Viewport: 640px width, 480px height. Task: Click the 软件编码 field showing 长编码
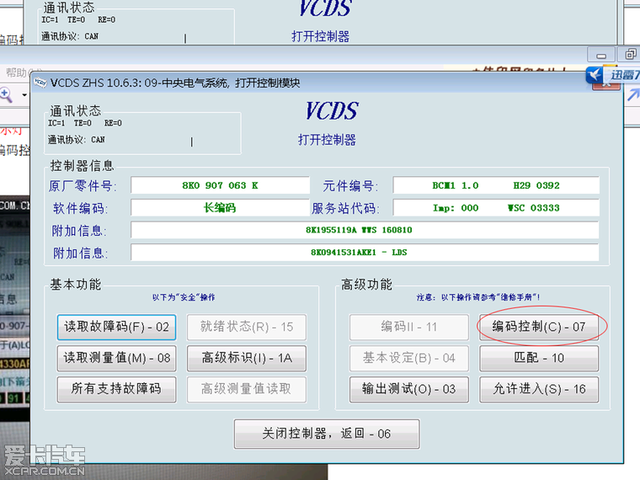pos(219,208)
